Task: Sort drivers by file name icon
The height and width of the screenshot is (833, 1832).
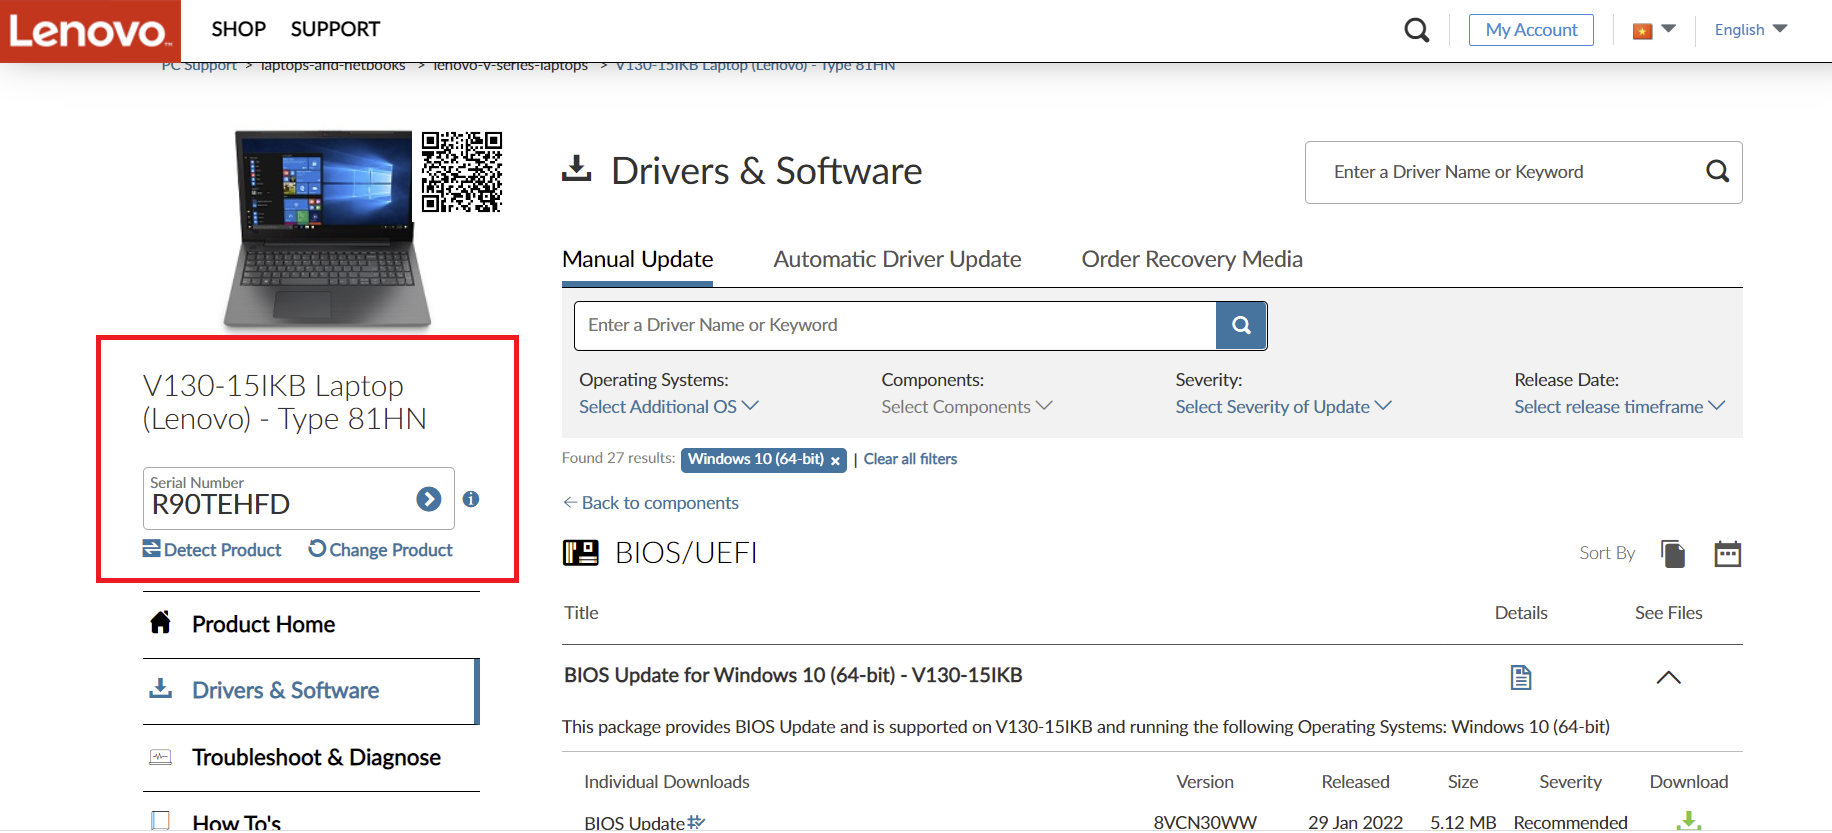Action: point(1673,554)
